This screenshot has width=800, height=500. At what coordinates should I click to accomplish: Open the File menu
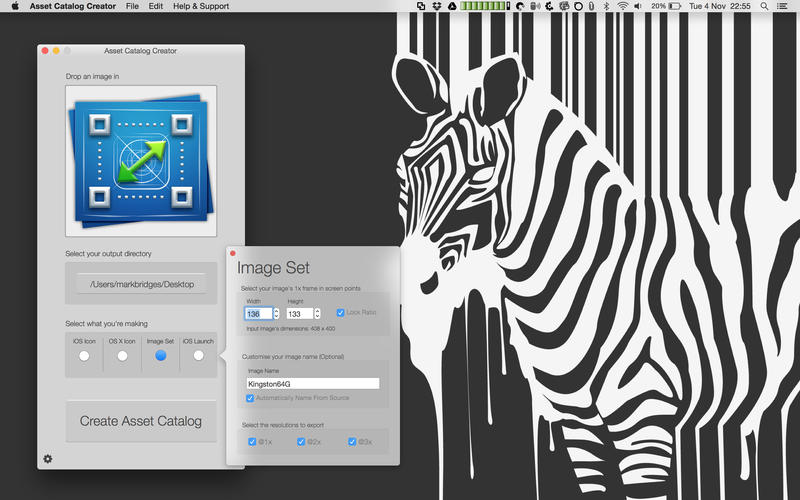pyautogui.click(x=132, y=6)
